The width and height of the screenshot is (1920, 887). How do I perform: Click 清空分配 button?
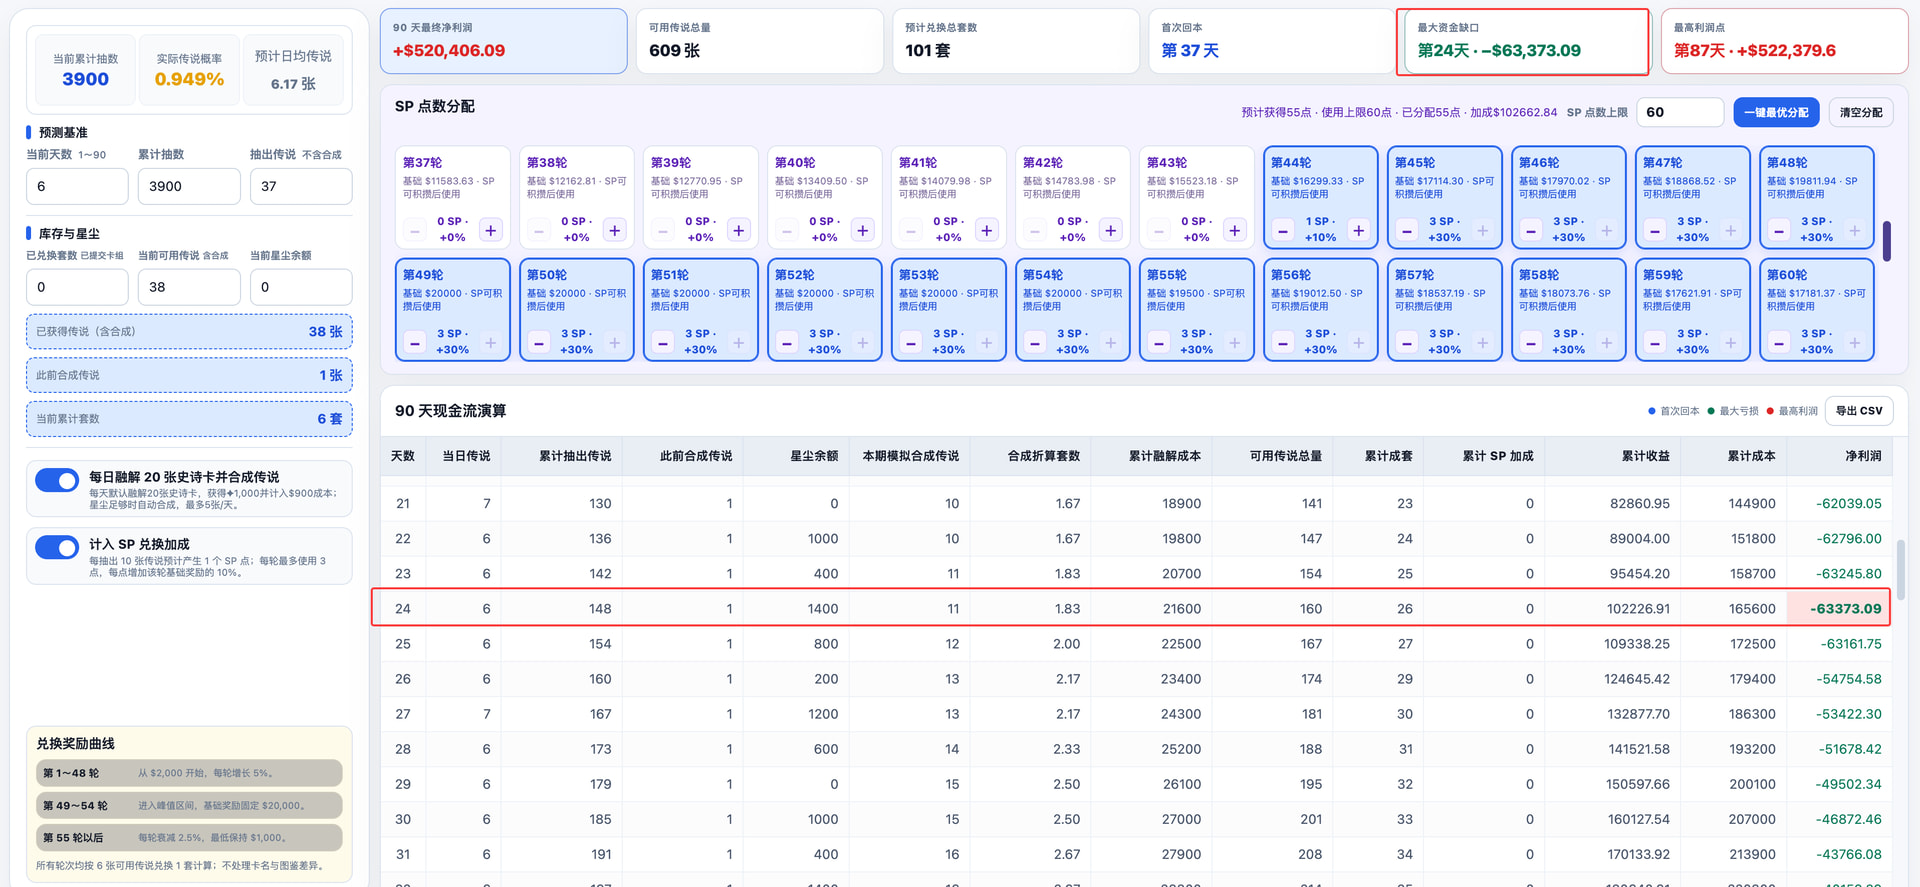point(1861,112)
